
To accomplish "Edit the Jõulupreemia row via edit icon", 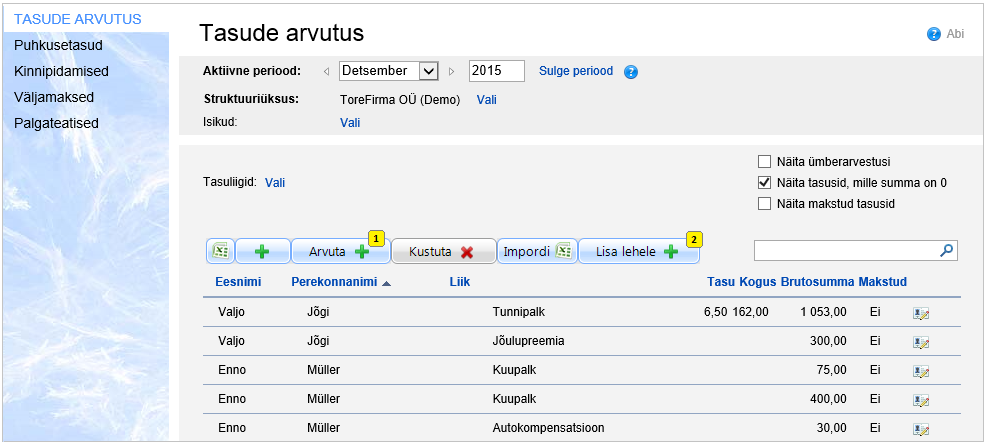I will click(921, 342).
